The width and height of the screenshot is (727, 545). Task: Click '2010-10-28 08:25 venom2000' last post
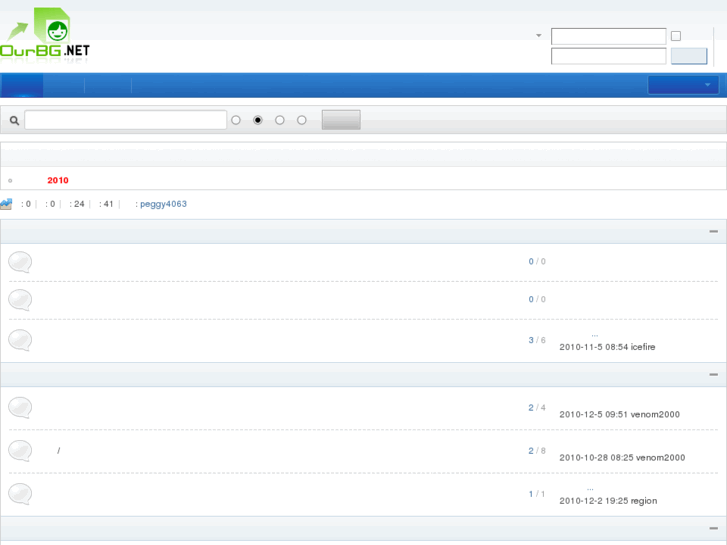coord(622,458)
